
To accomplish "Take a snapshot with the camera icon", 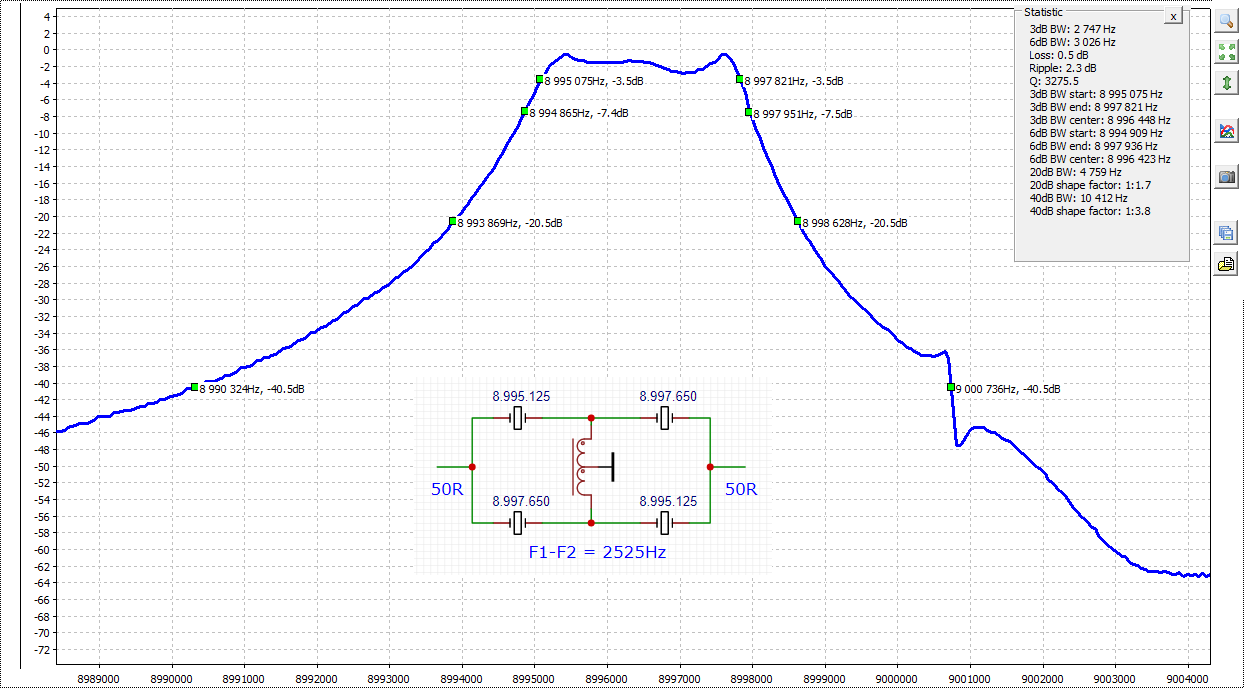I will point(1226,177).
